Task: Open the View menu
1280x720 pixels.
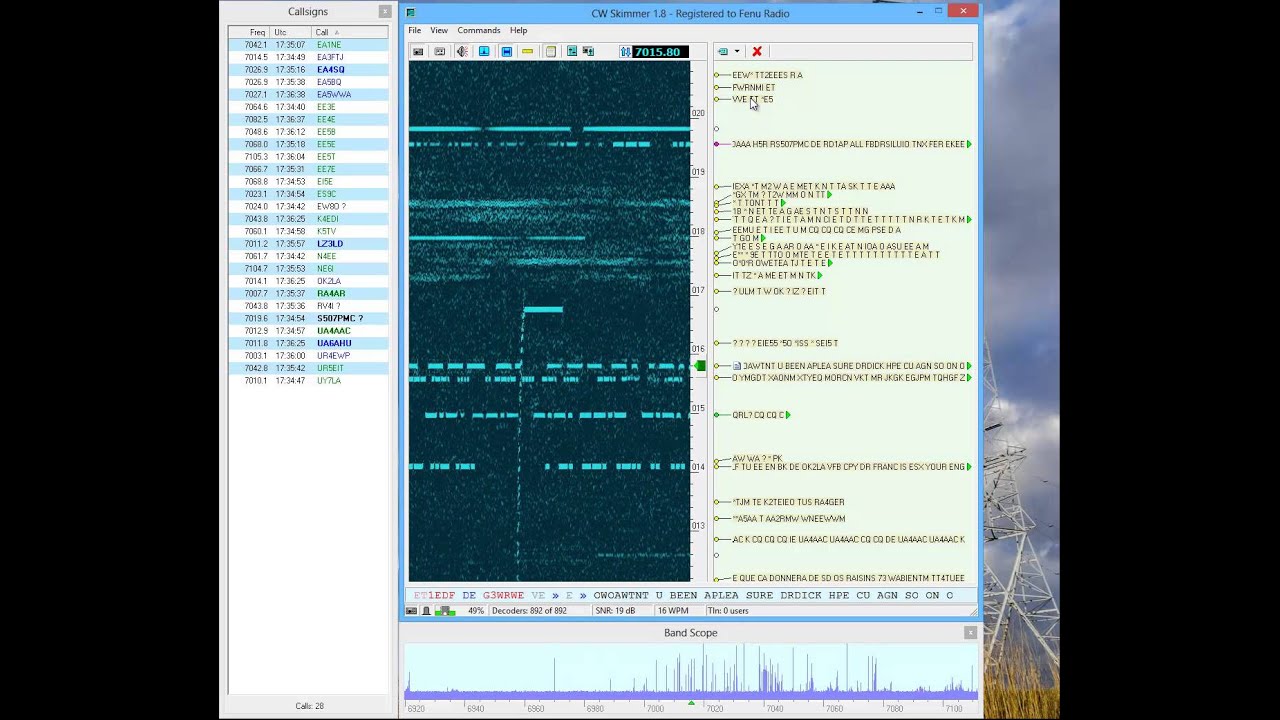Action: pos(439,31)
